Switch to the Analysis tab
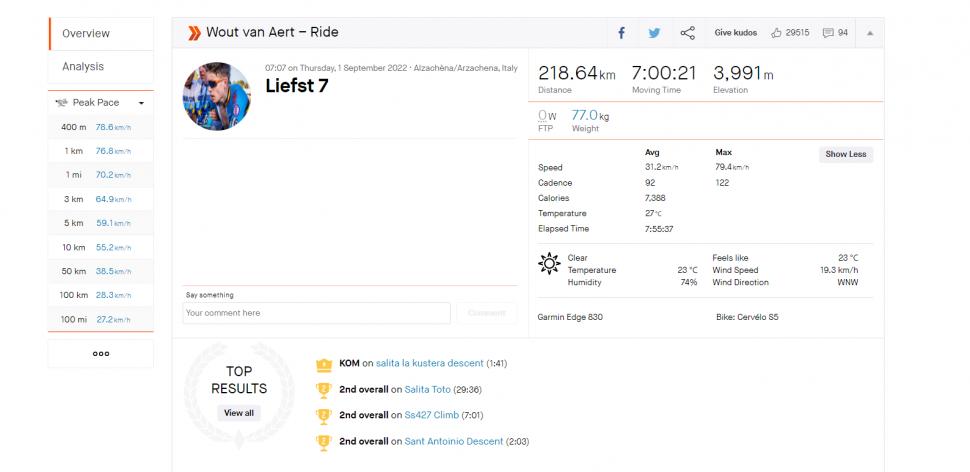The image size is (970, 472). point(101,67)
